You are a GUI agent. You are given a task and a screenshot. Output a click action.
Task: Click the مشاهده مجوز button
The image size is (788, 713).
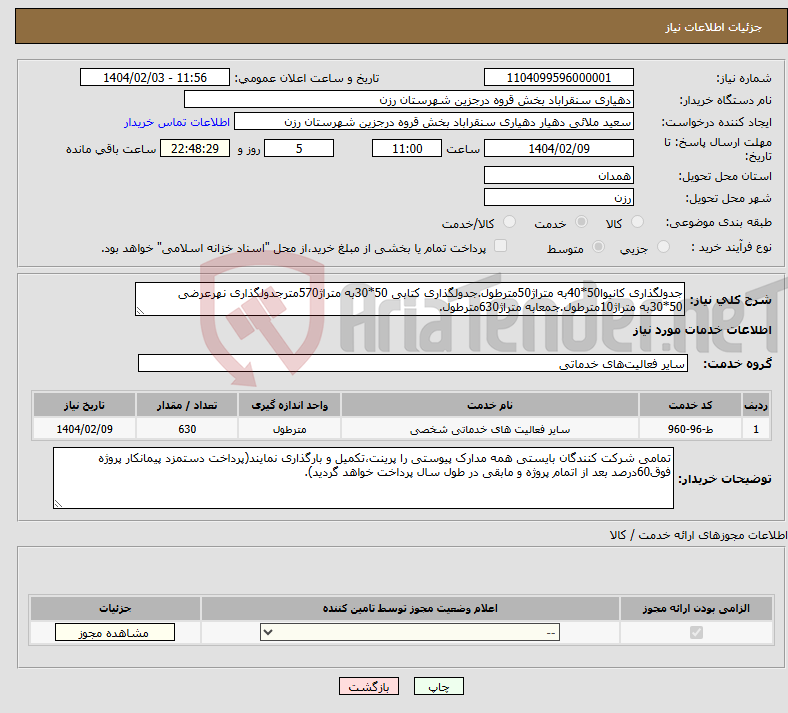pos(115,633)
